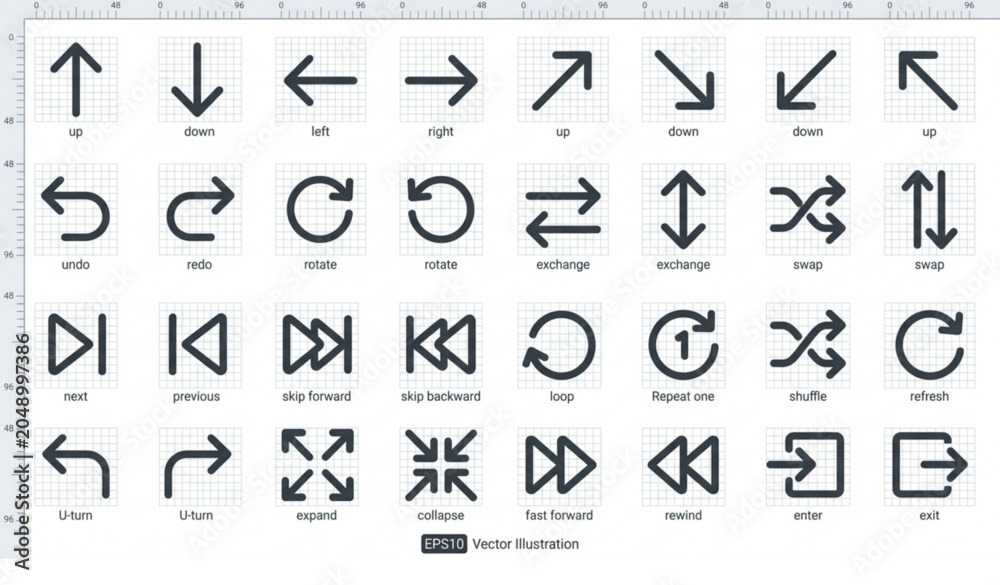This screenshot has width=1000, height=585.
Task: Click the crossing-arrows icon labeled shuffle
Action: [807, 344]
